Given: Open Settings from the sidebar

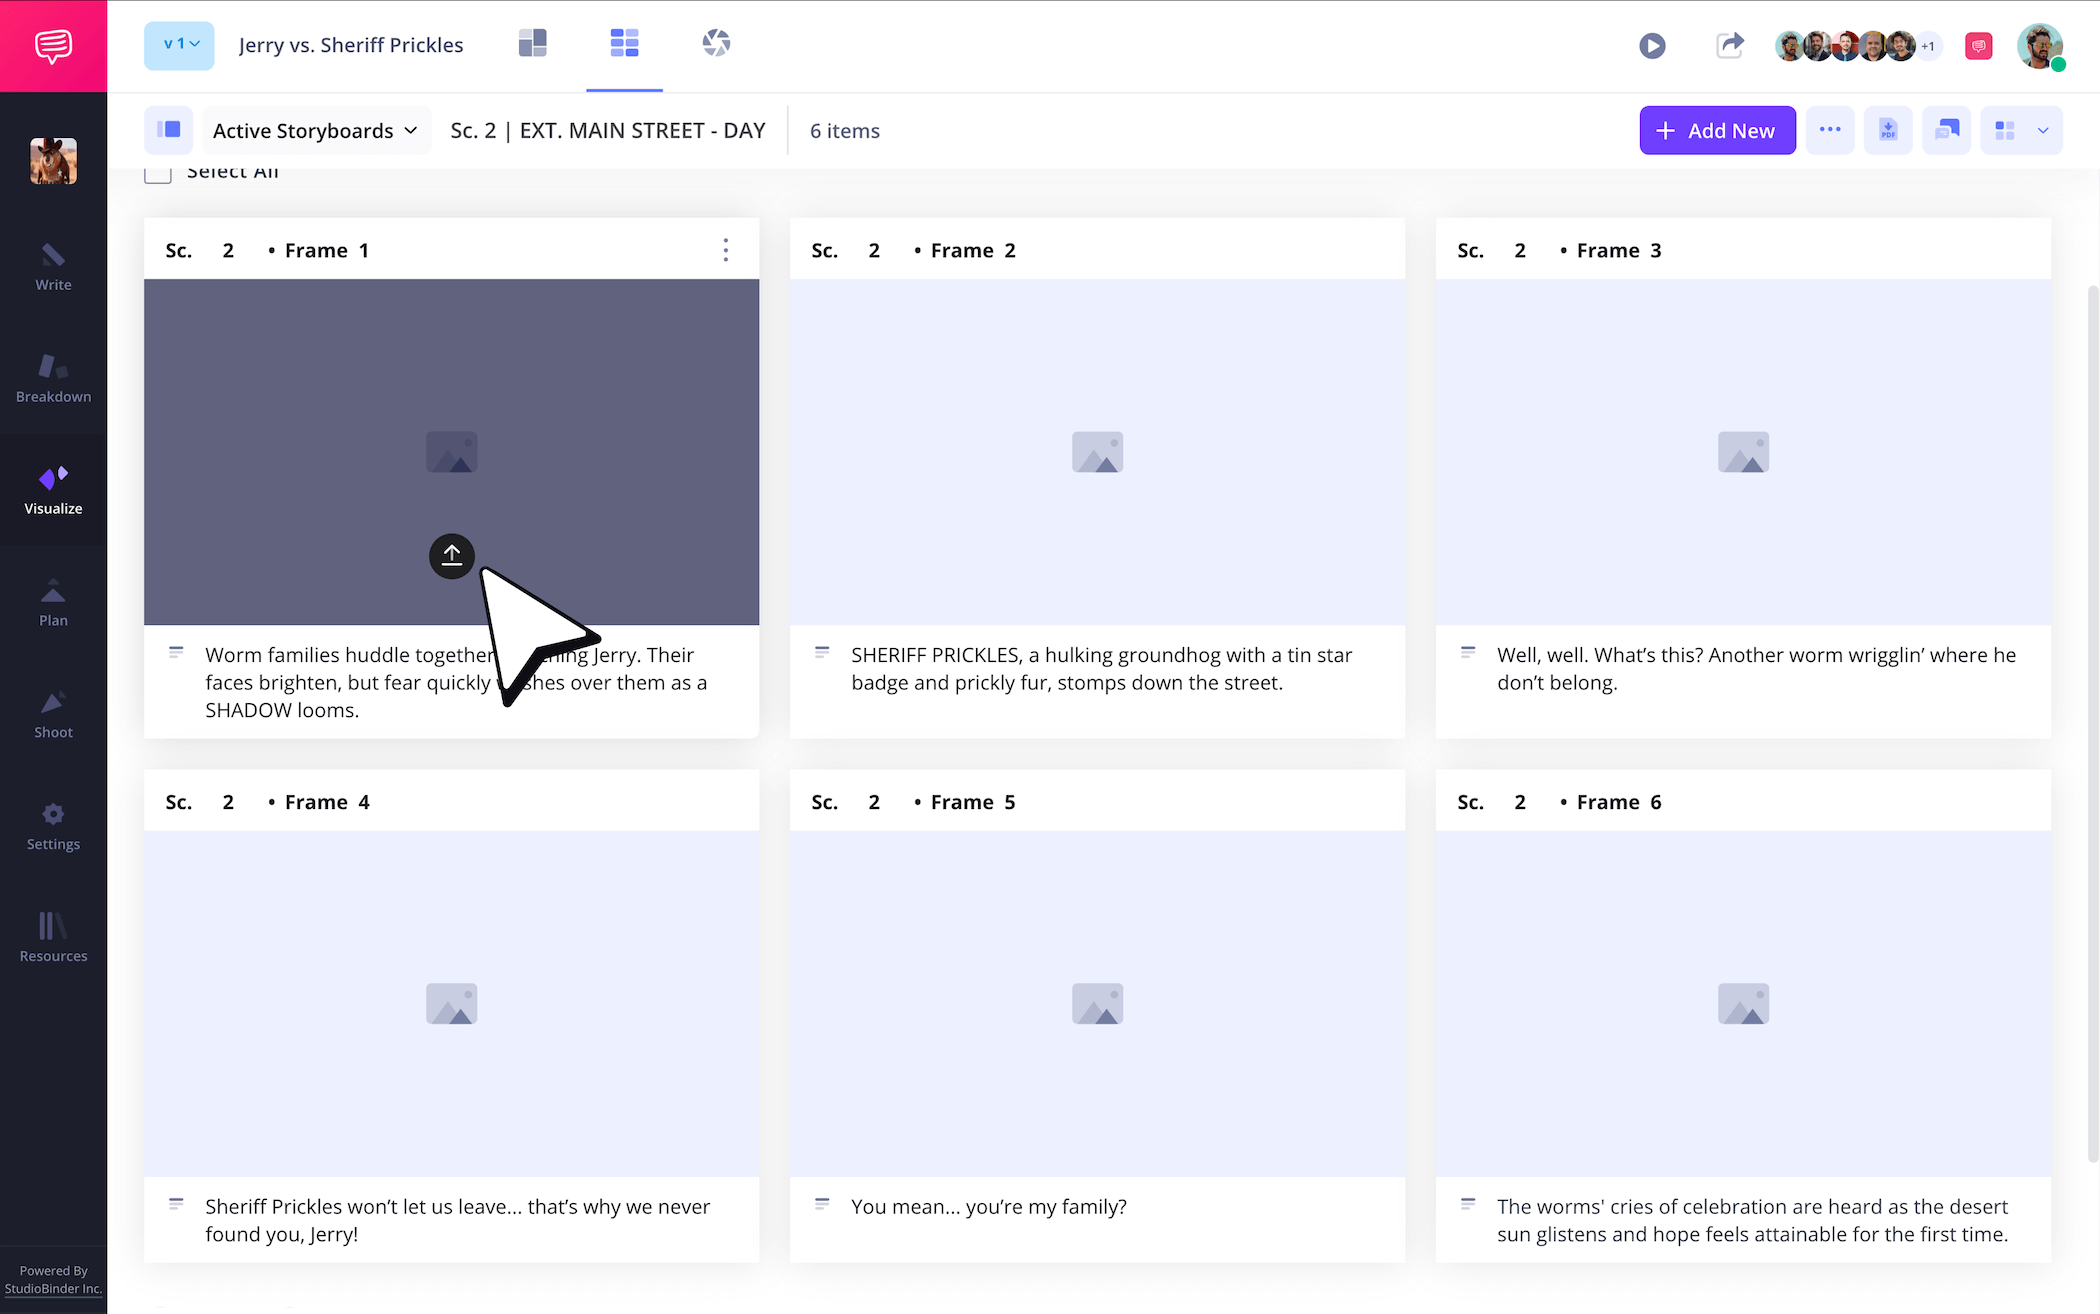Looking at the screenshot, I should tap(53, 826).
